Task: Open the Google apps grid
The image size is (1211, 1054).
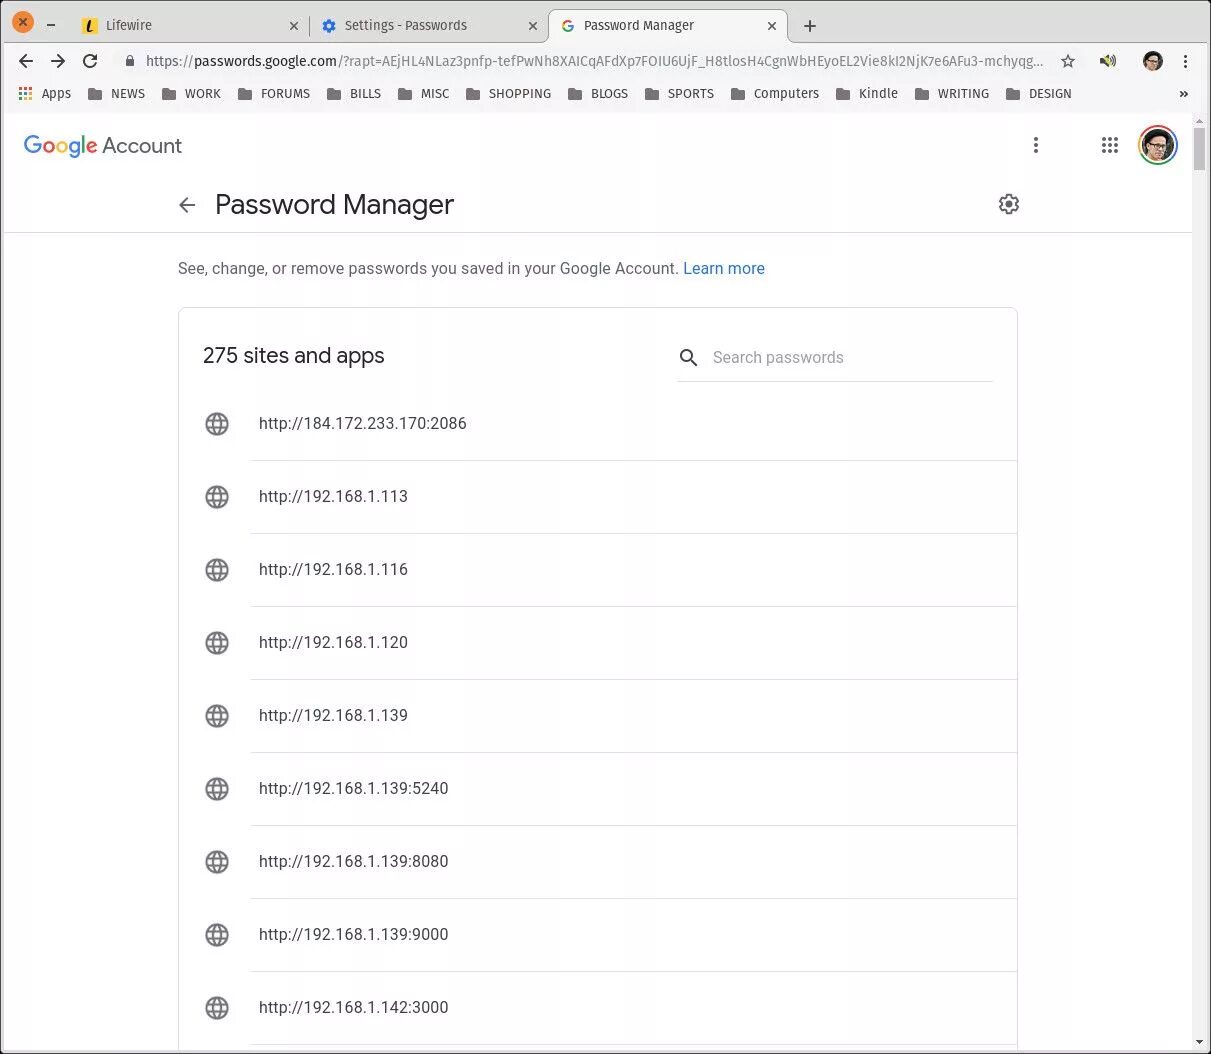Action: (1110, 145)
